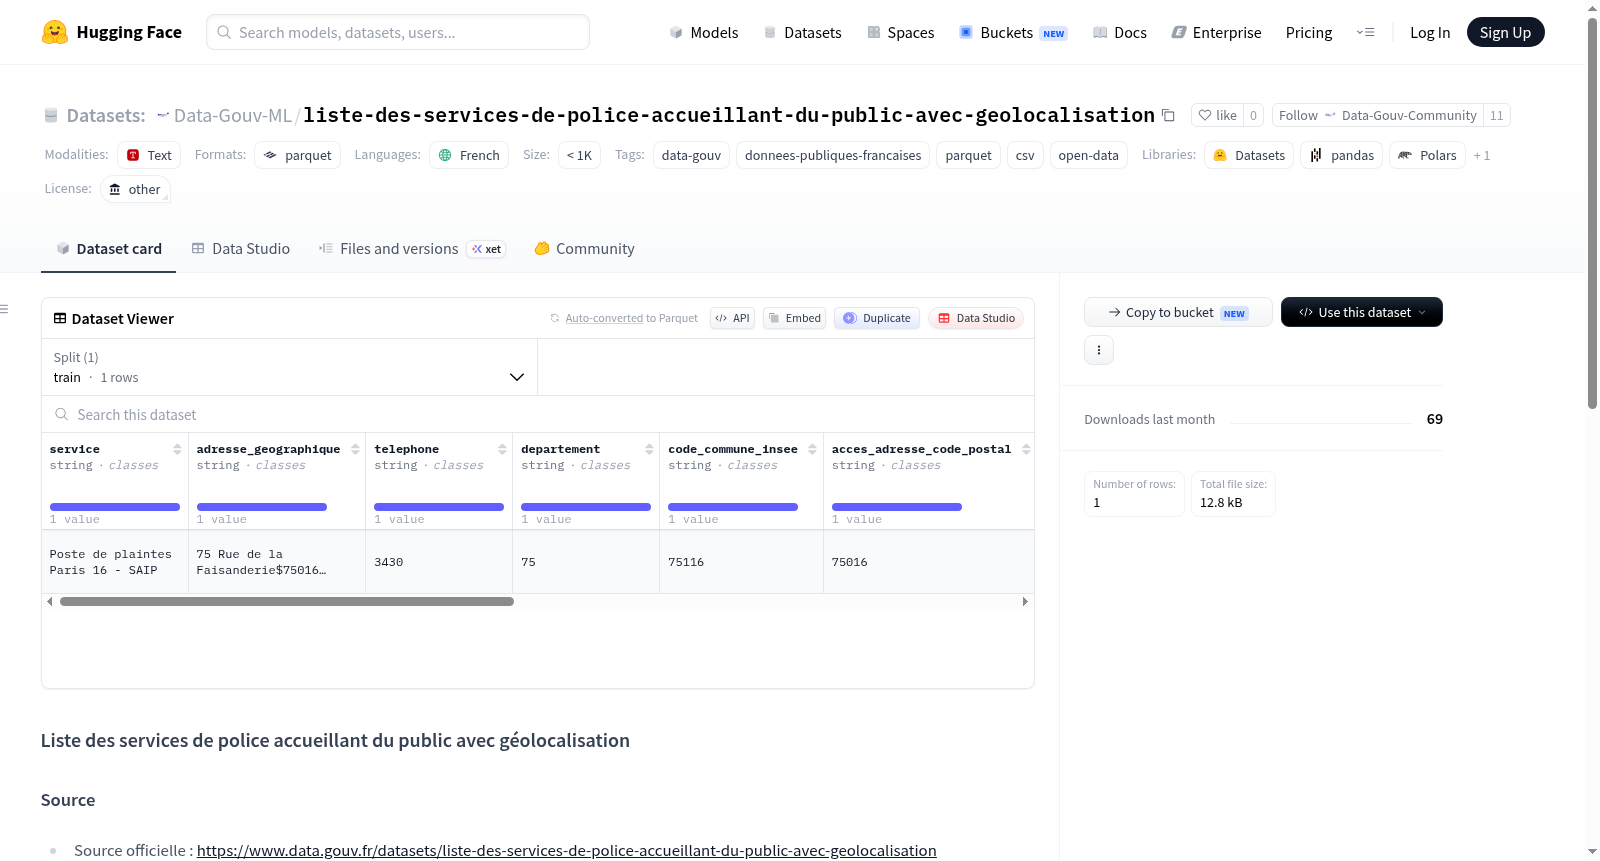Click the Sign Up button

tap(1505, 32)
